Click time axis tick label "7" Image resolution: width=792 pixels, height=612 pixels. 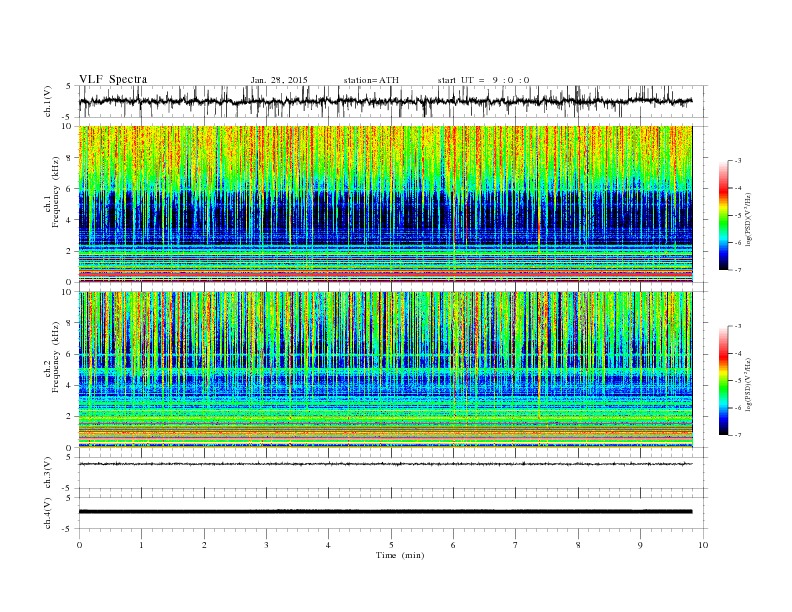(516, 545)
